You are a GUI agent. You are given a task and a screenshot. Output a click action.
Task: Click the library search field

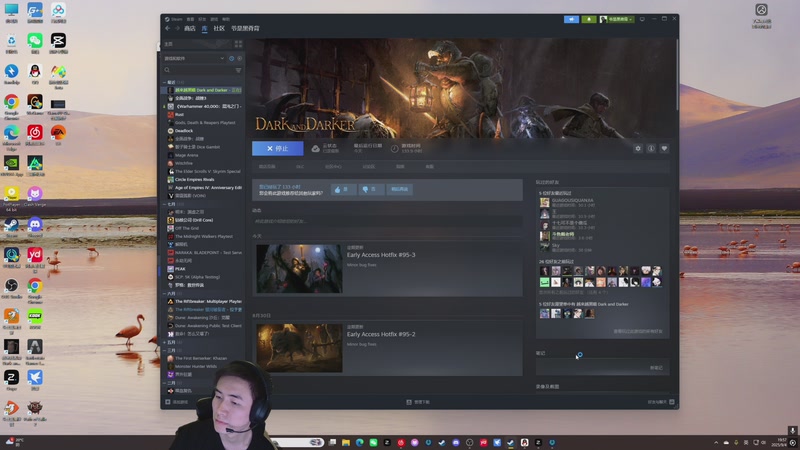[x=198, y=70]
